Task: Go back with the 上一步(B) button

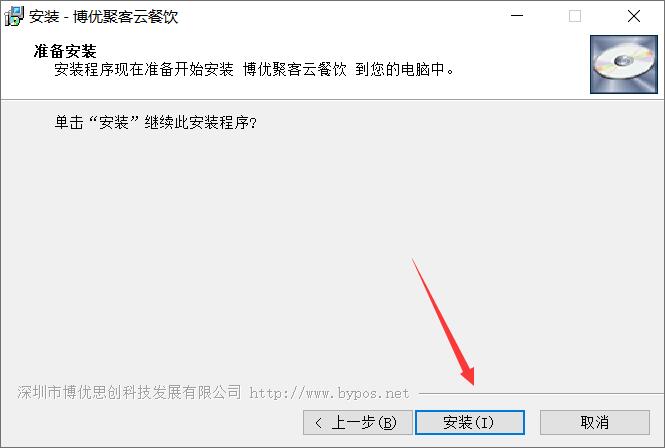Action: click(358, 423)
